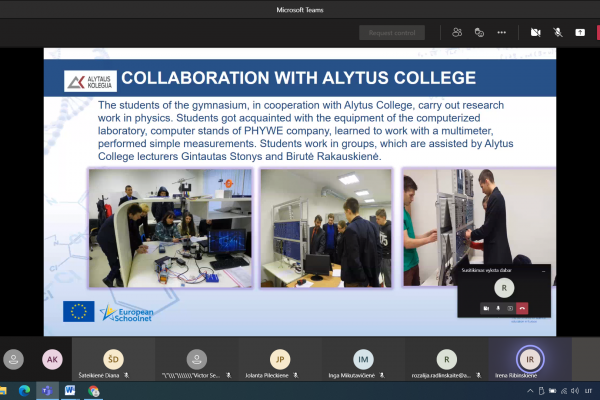Open the meeting chat panel
The width and height of the screenshot is (600, 400).
pos(479,33)
